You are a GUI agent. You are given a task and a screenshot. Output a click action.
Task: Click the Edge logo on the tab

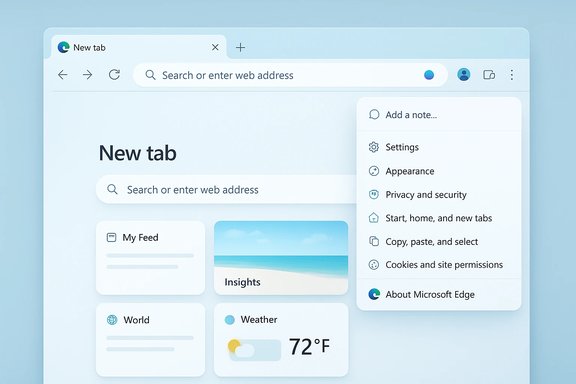64,47
